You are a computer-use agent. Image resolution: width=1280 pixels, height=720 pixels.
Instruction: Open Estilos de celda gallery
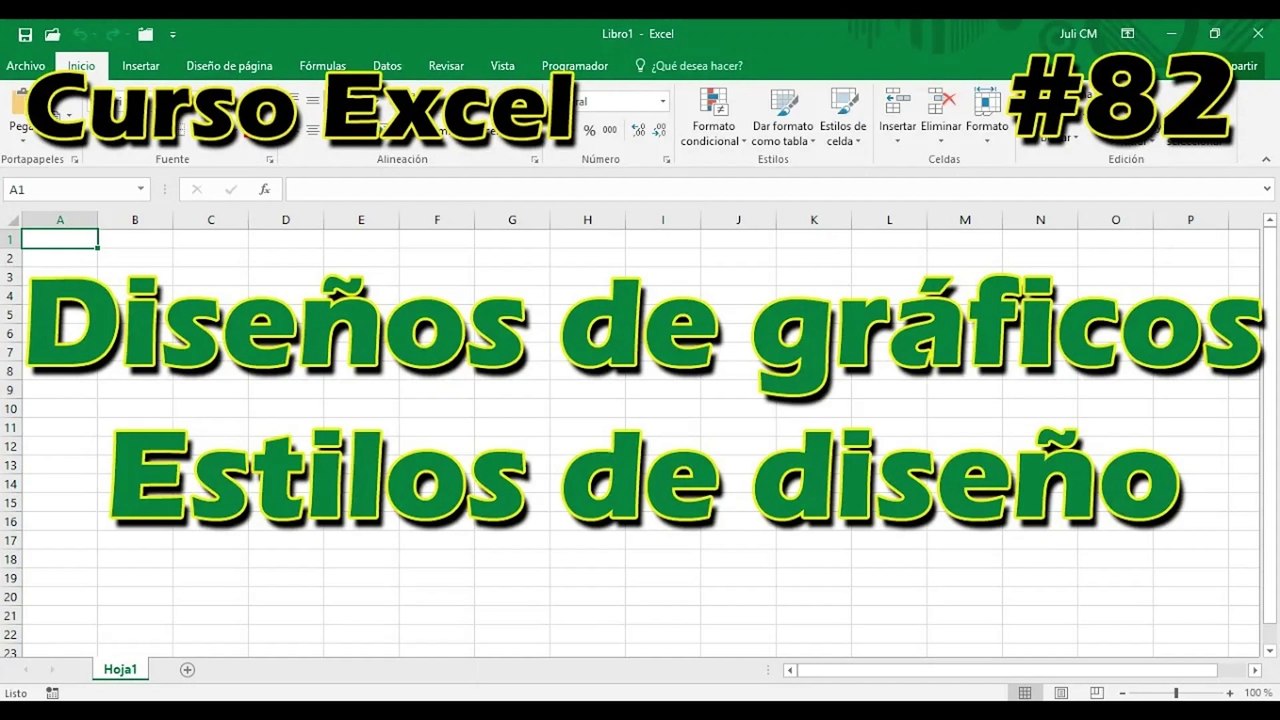point(843,118)
